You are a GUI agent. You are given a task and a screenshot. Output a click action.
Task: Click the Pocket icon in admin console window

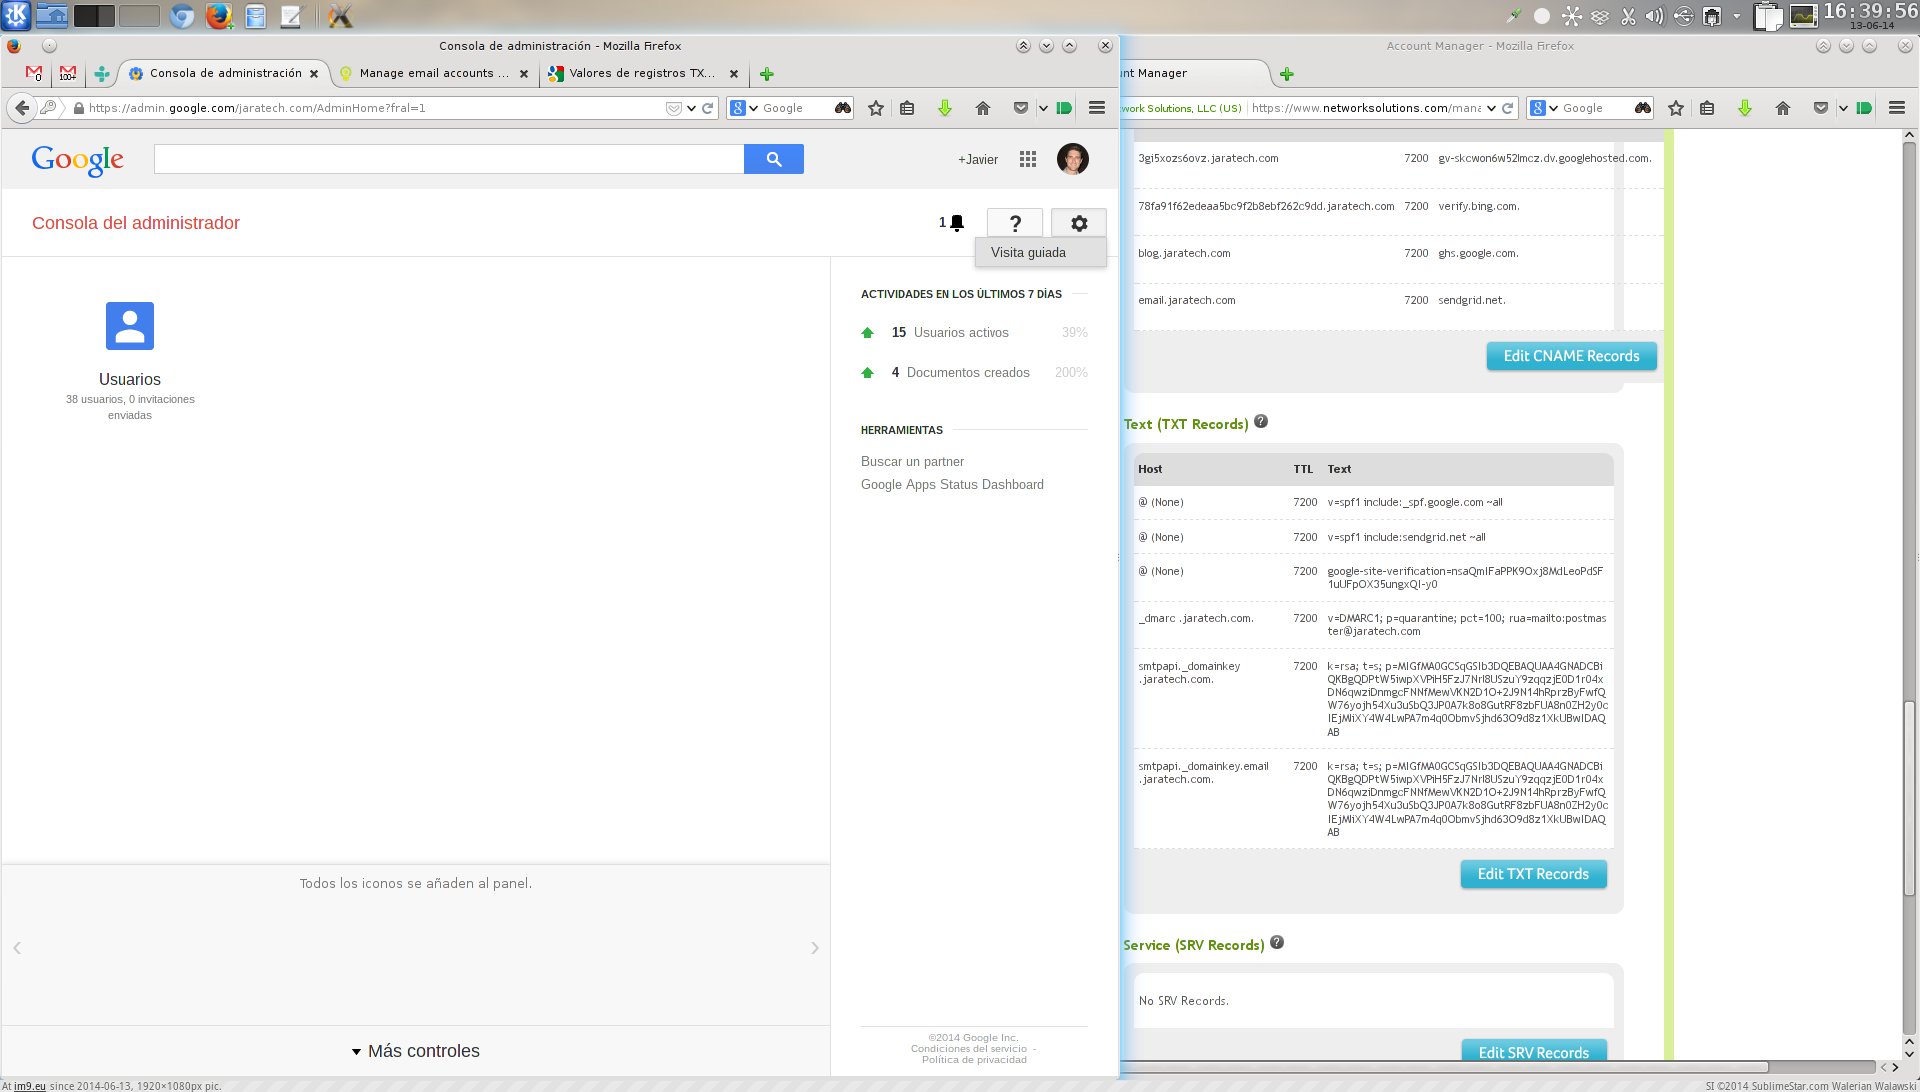[x=1020, y=108]
